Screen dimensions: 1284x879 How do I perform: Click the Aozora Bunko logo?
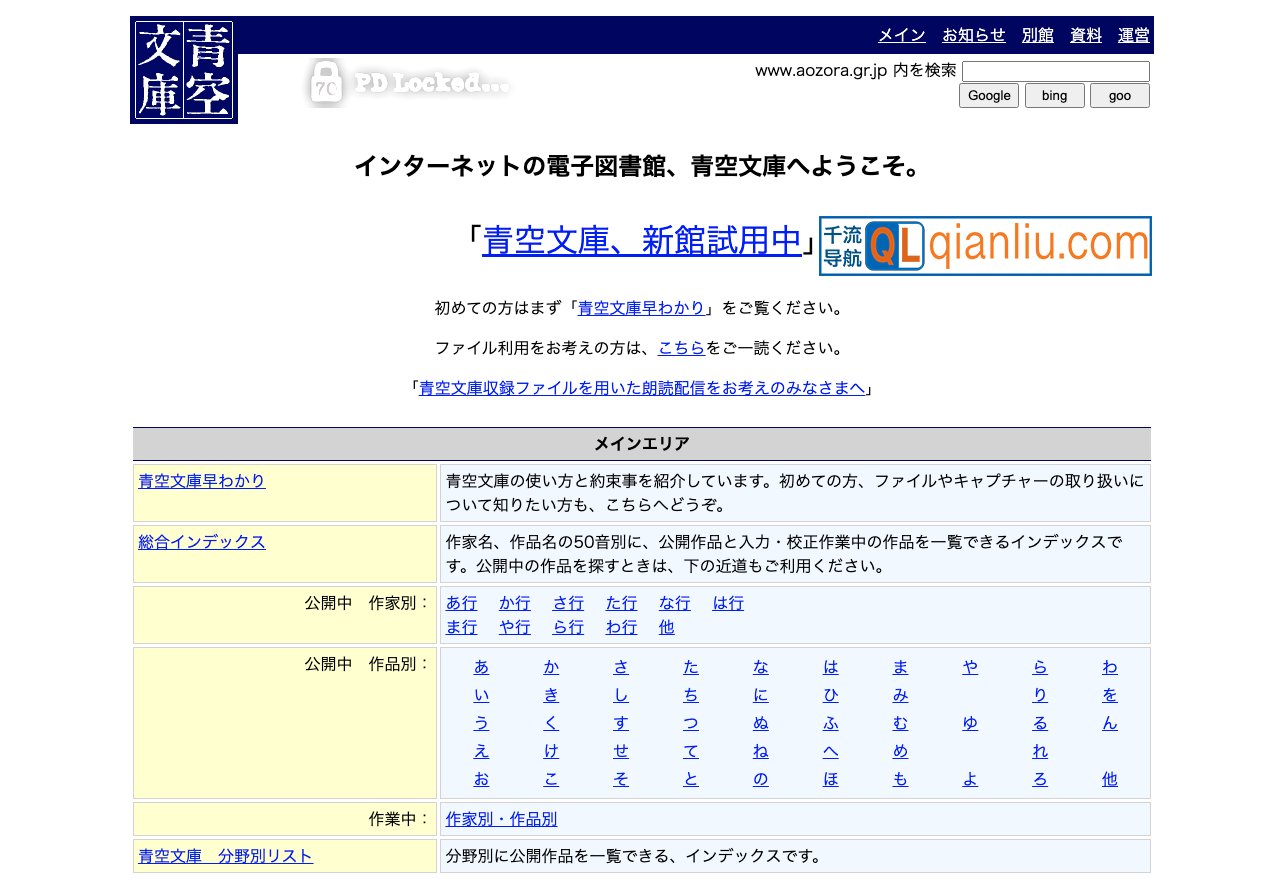[184, 70]
